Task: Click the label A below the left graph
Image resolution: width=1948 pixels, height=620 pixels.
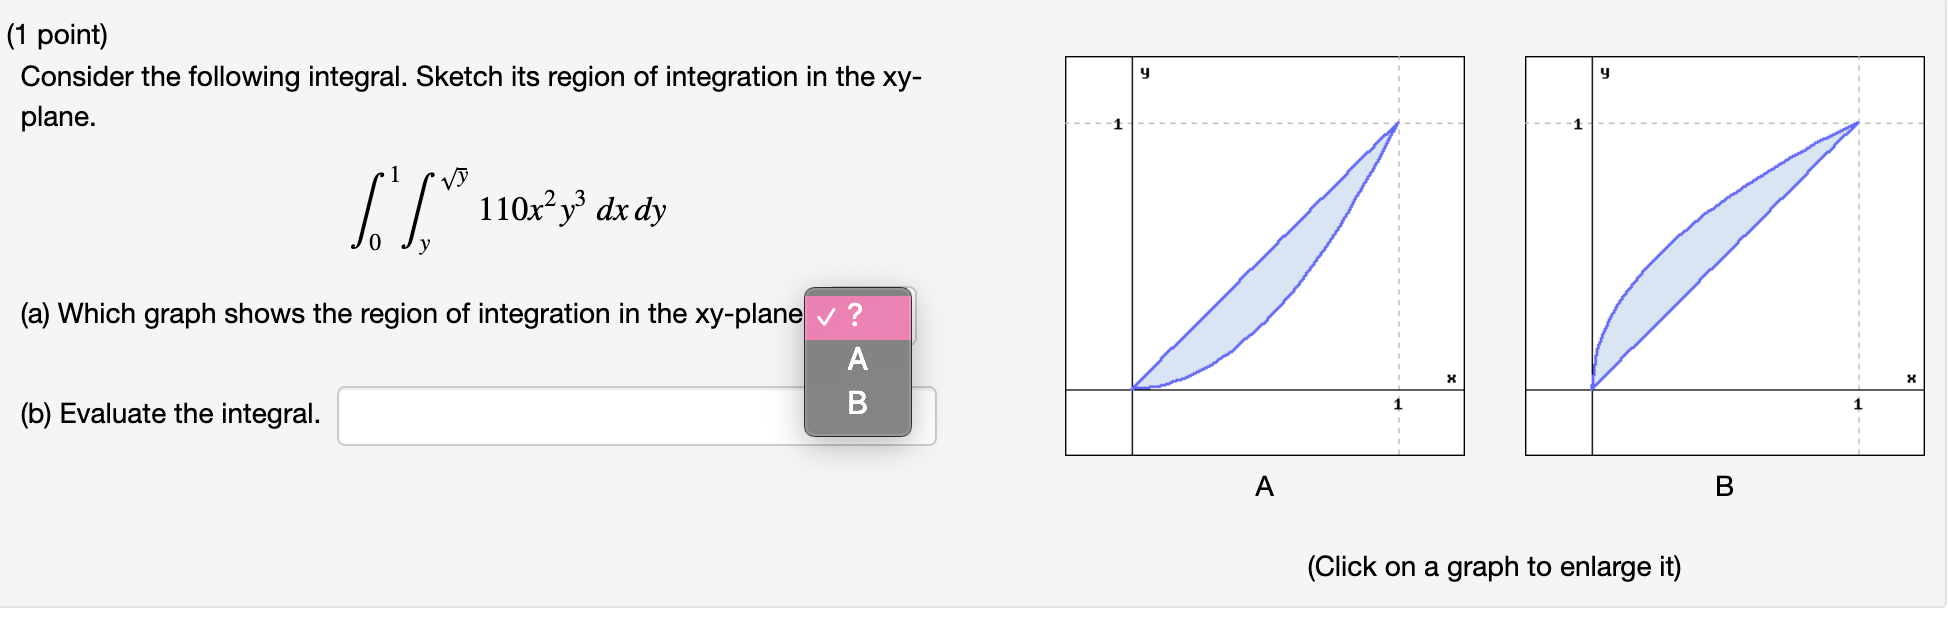Action: 1264,487
